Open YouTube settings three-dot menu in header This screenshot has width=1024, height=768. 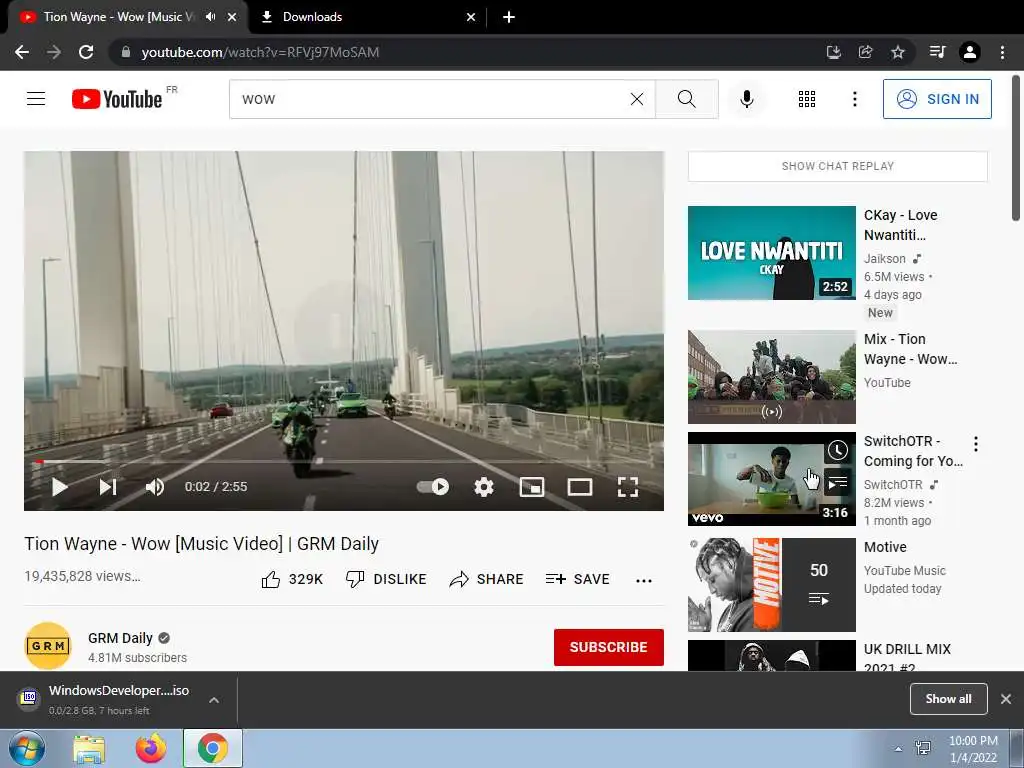point(854,99)
